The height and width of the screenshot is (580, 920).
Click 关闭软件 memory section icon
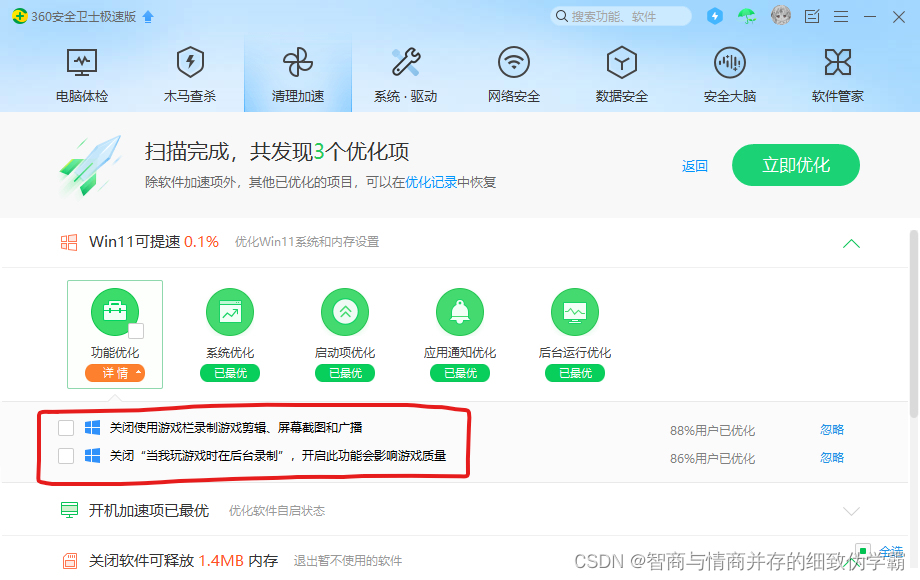70,561
